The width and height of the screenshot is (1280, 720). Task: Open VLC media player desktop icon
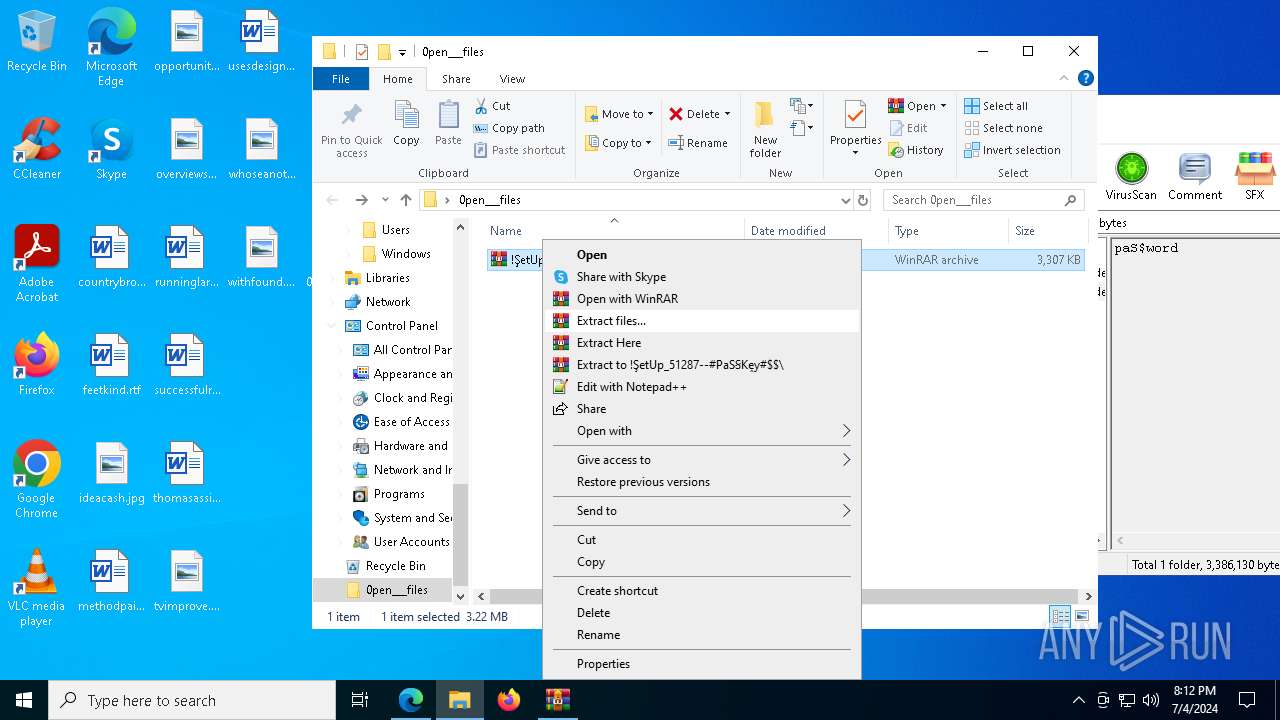point(37,588)
